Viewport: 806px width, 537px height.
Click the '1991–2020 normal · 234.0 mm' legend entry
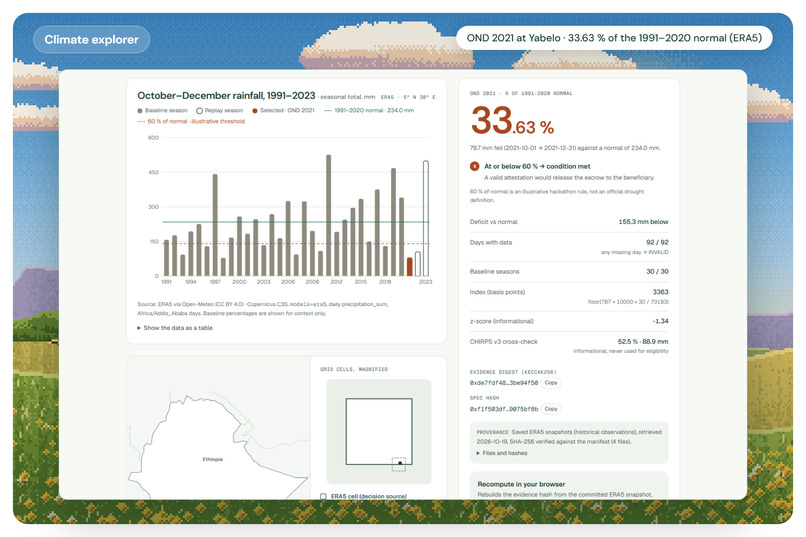pyautogui.click(x=369, y=110)
